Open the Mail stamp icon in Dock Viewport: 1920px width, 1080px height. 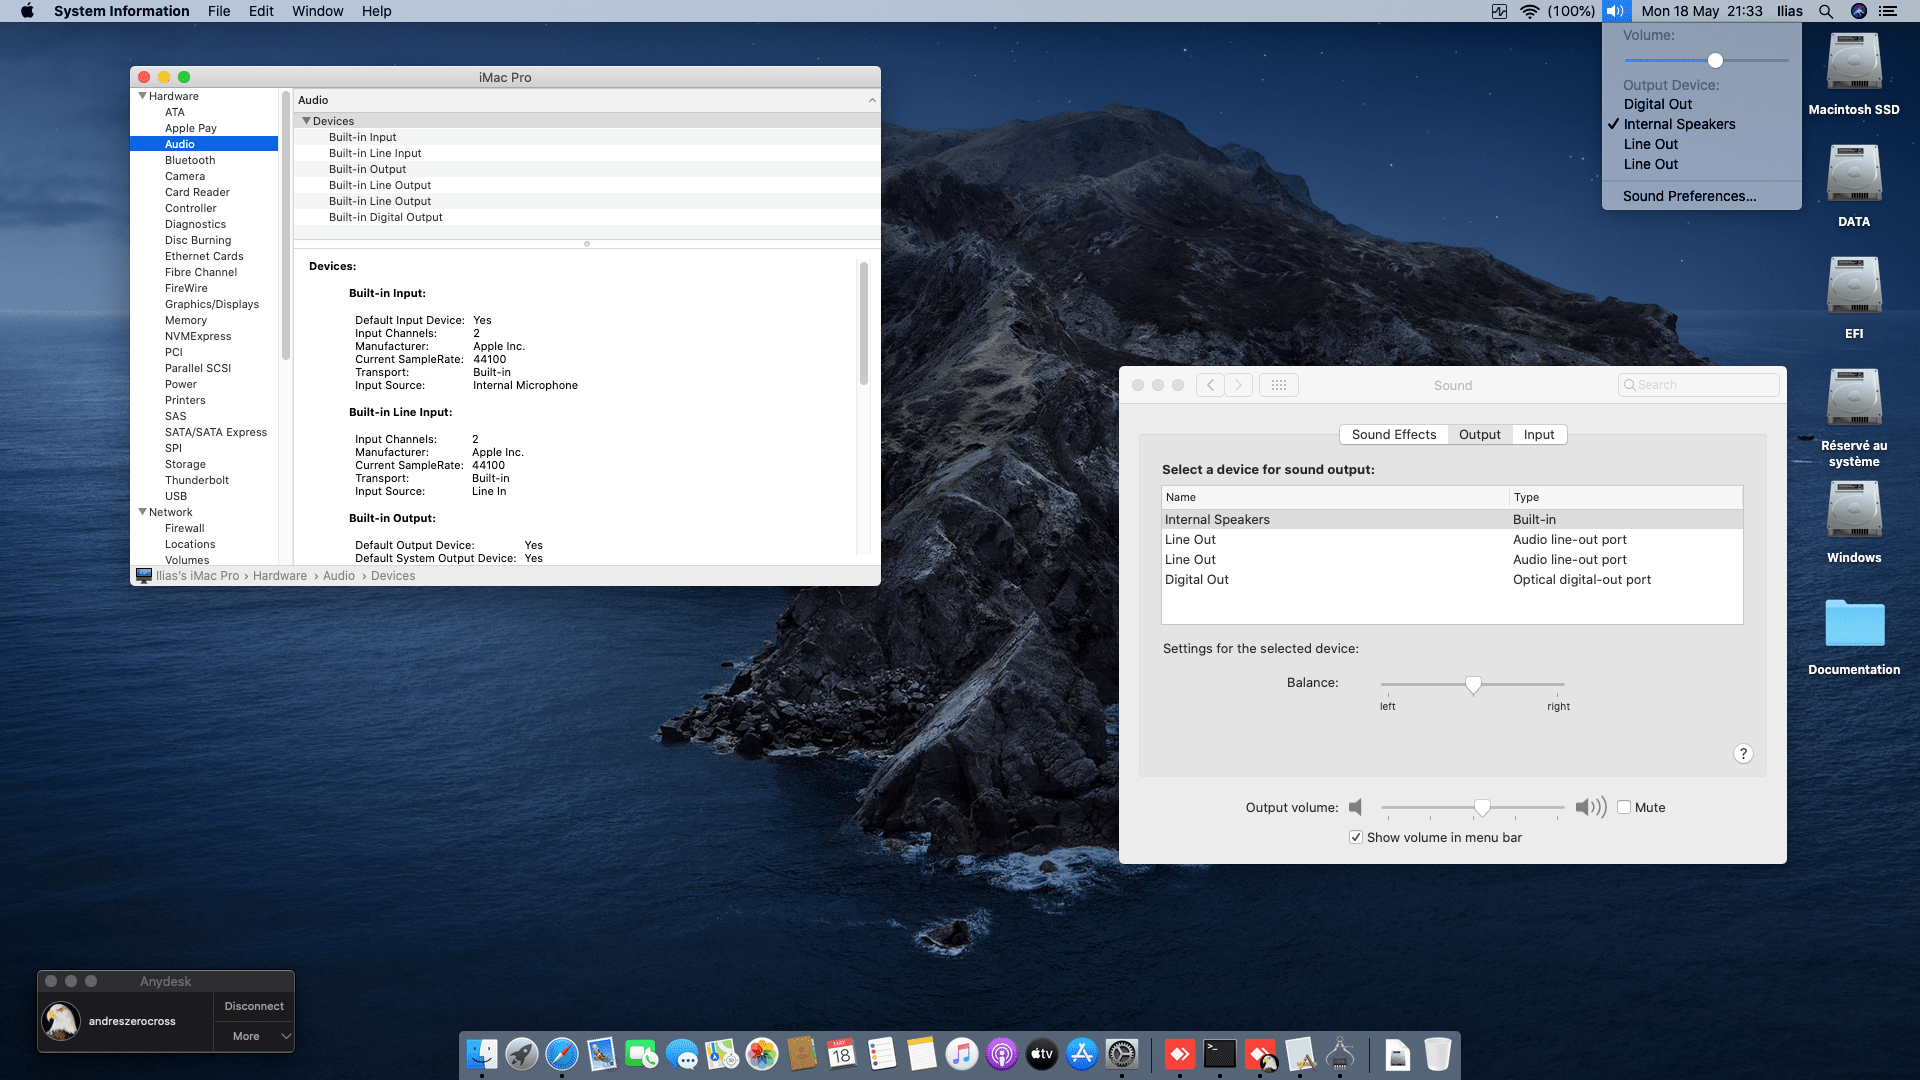click(602, 1053)
